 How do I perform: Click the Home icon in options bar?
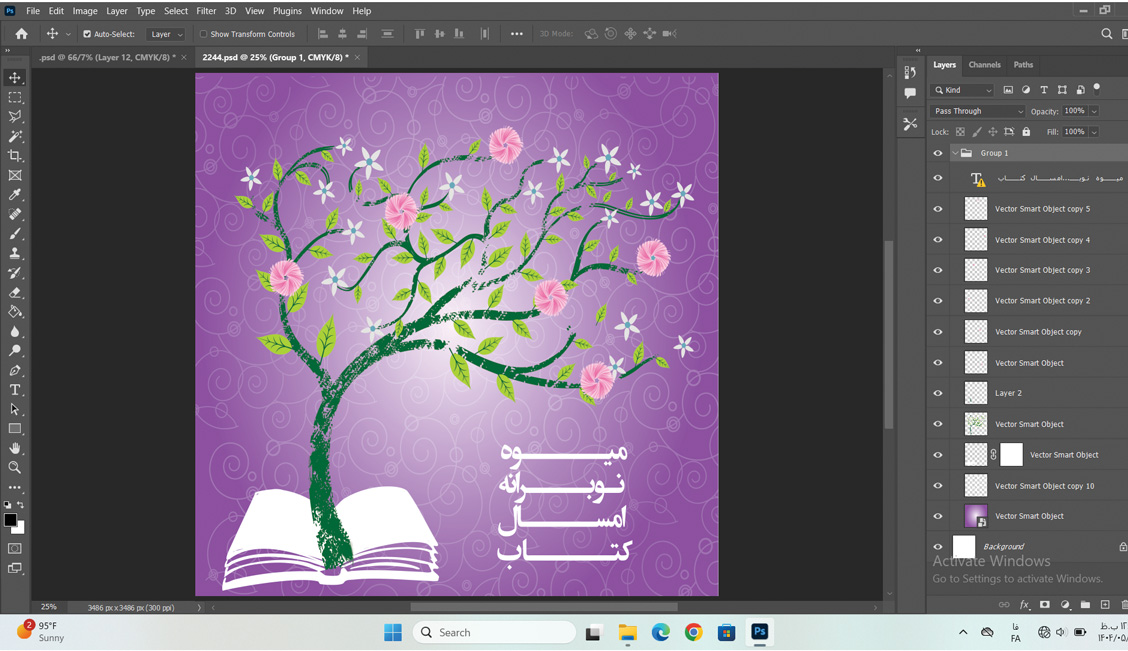click(x=22, y=34)
